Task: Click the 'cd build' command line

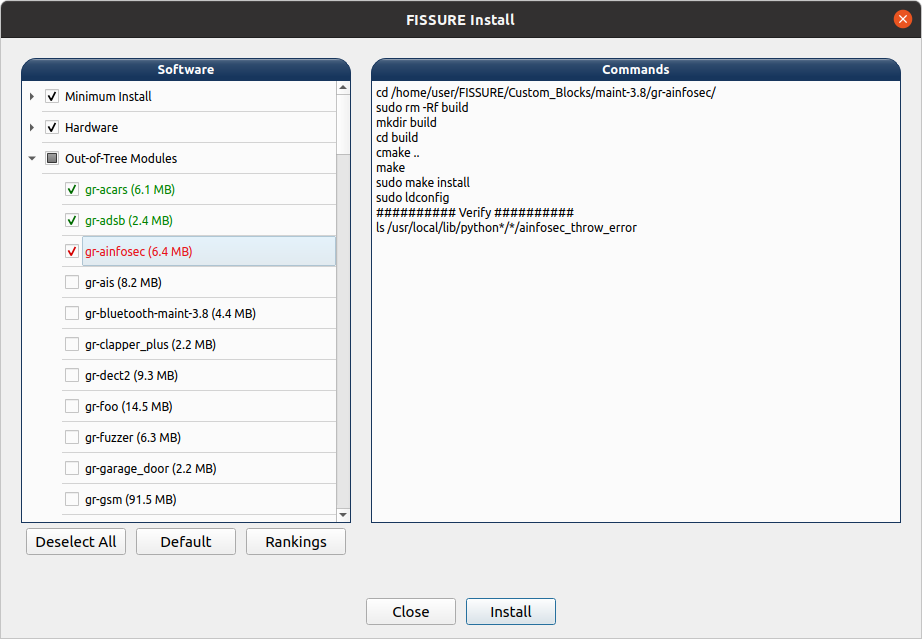Action: click(x=397, y=138)
